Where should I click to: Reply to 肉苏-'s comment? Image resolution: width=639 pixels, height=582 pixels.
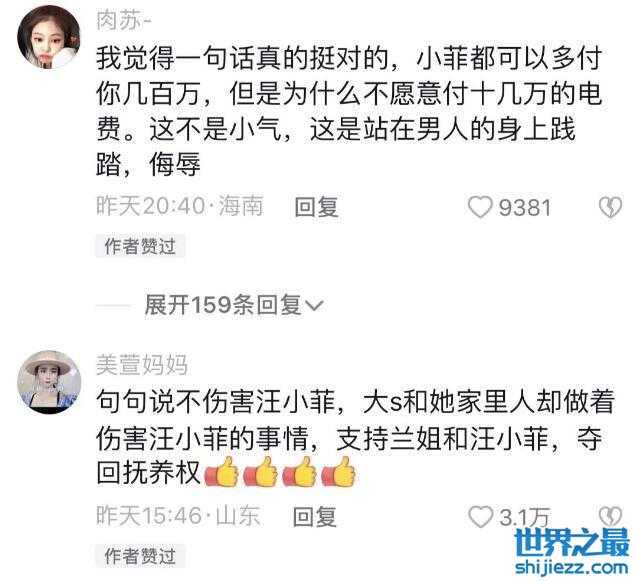[316, 207]
